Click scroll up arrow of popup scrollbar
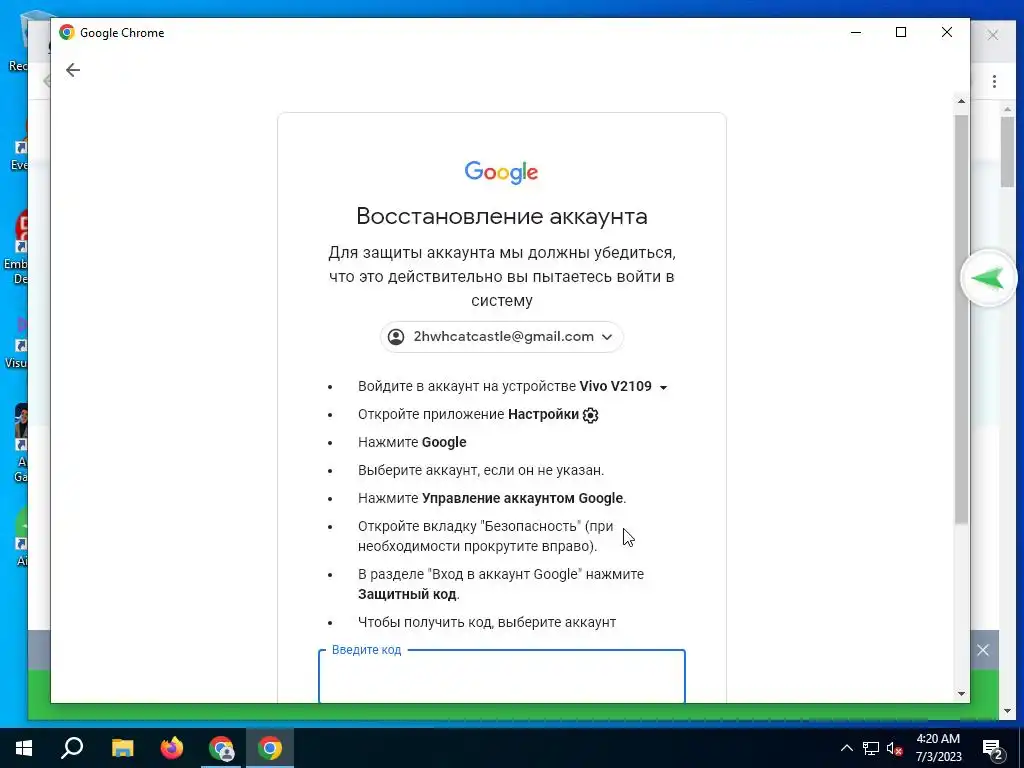The image size is (1024, 768). [961, 101]
